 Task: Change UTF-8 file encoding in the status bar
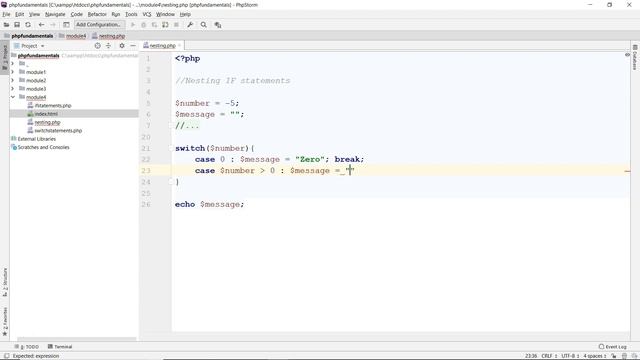pos(570,356)
